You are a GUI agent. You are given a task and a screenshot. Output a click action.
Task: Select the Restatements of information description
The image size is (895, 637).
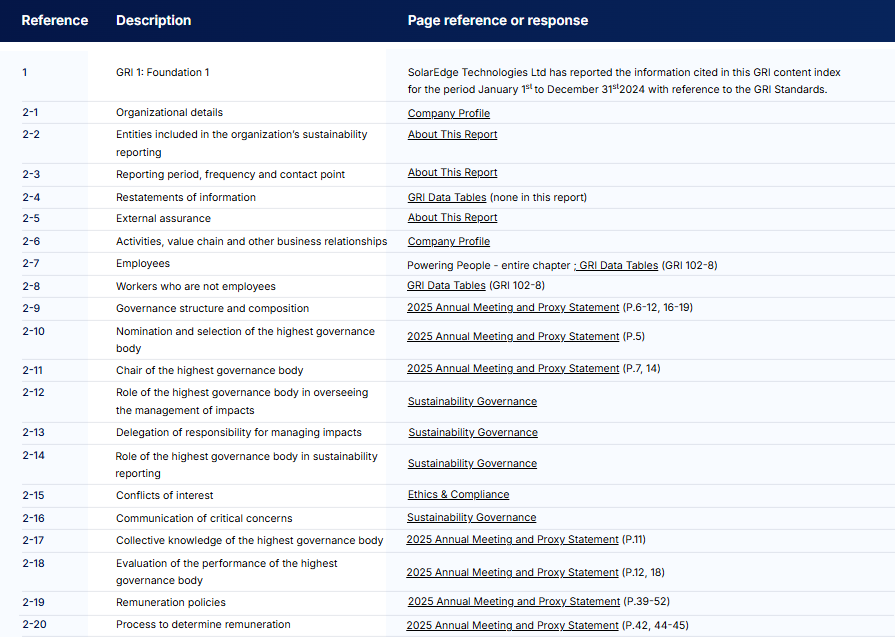click(x=186, y=197)
